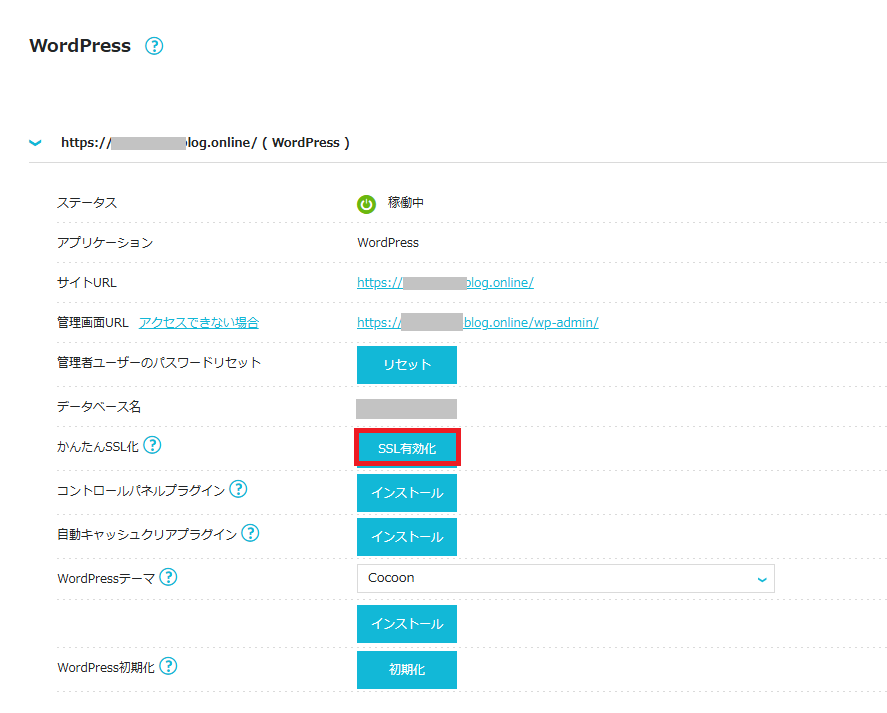The height and width of the screenshot is (713, 887).
Task: Collapse the blog.online WordPress site section
Action: [x=35, y=143]
